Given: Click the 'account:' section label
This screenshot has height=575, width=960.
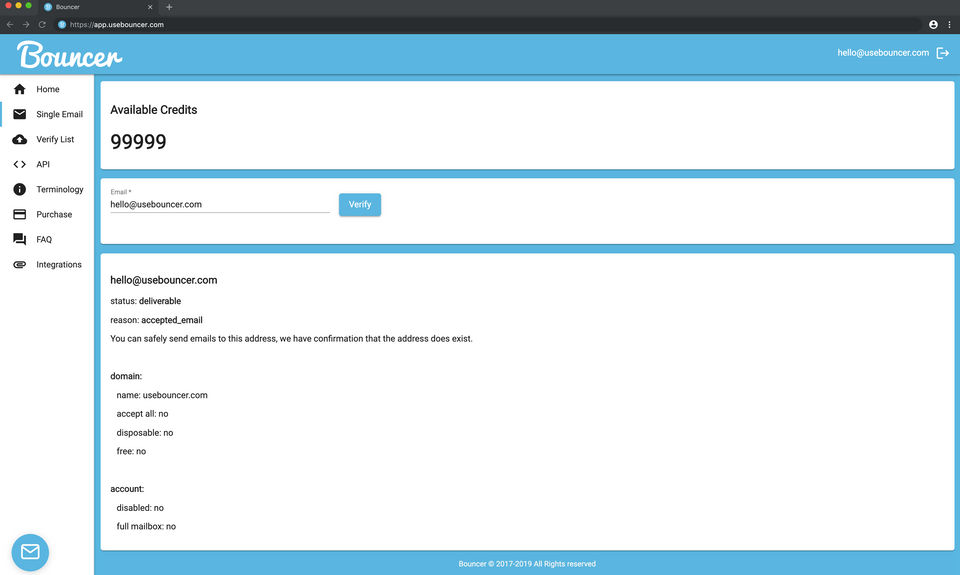Looking at the screenshot, I should [x=127, y=489].
